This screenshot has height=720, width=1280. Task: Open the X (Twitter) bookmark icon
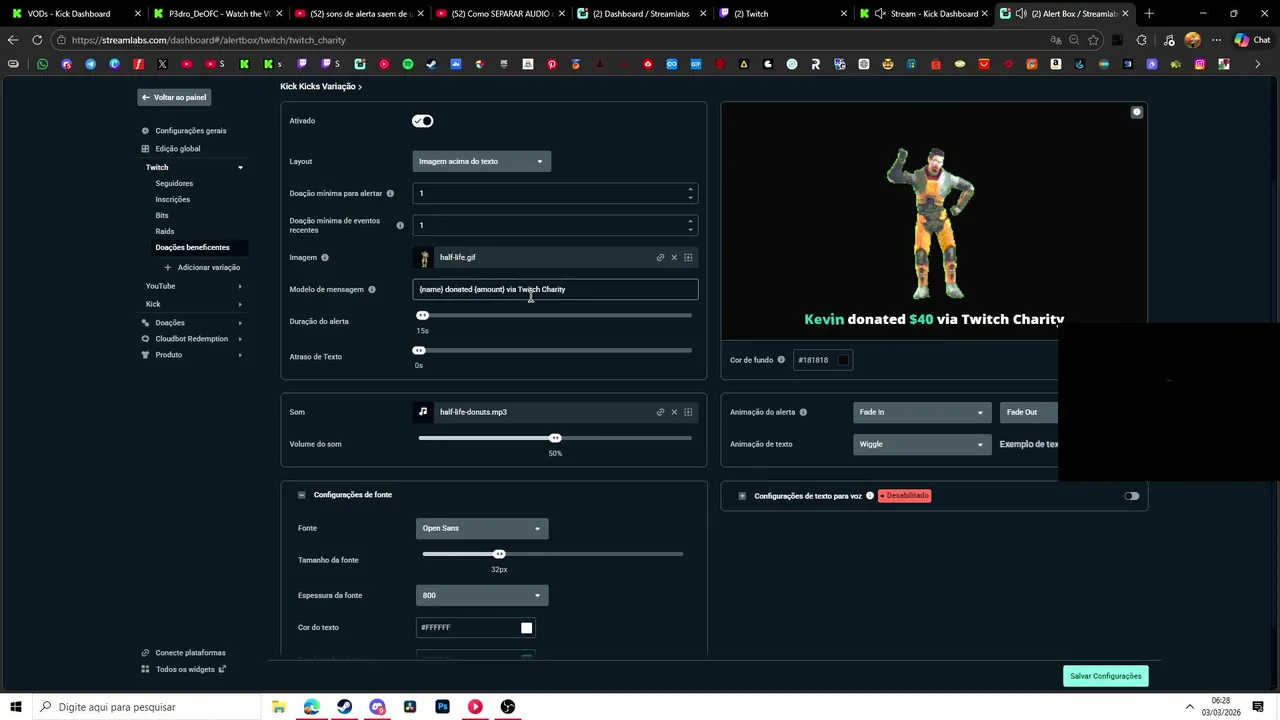(162, 64)
